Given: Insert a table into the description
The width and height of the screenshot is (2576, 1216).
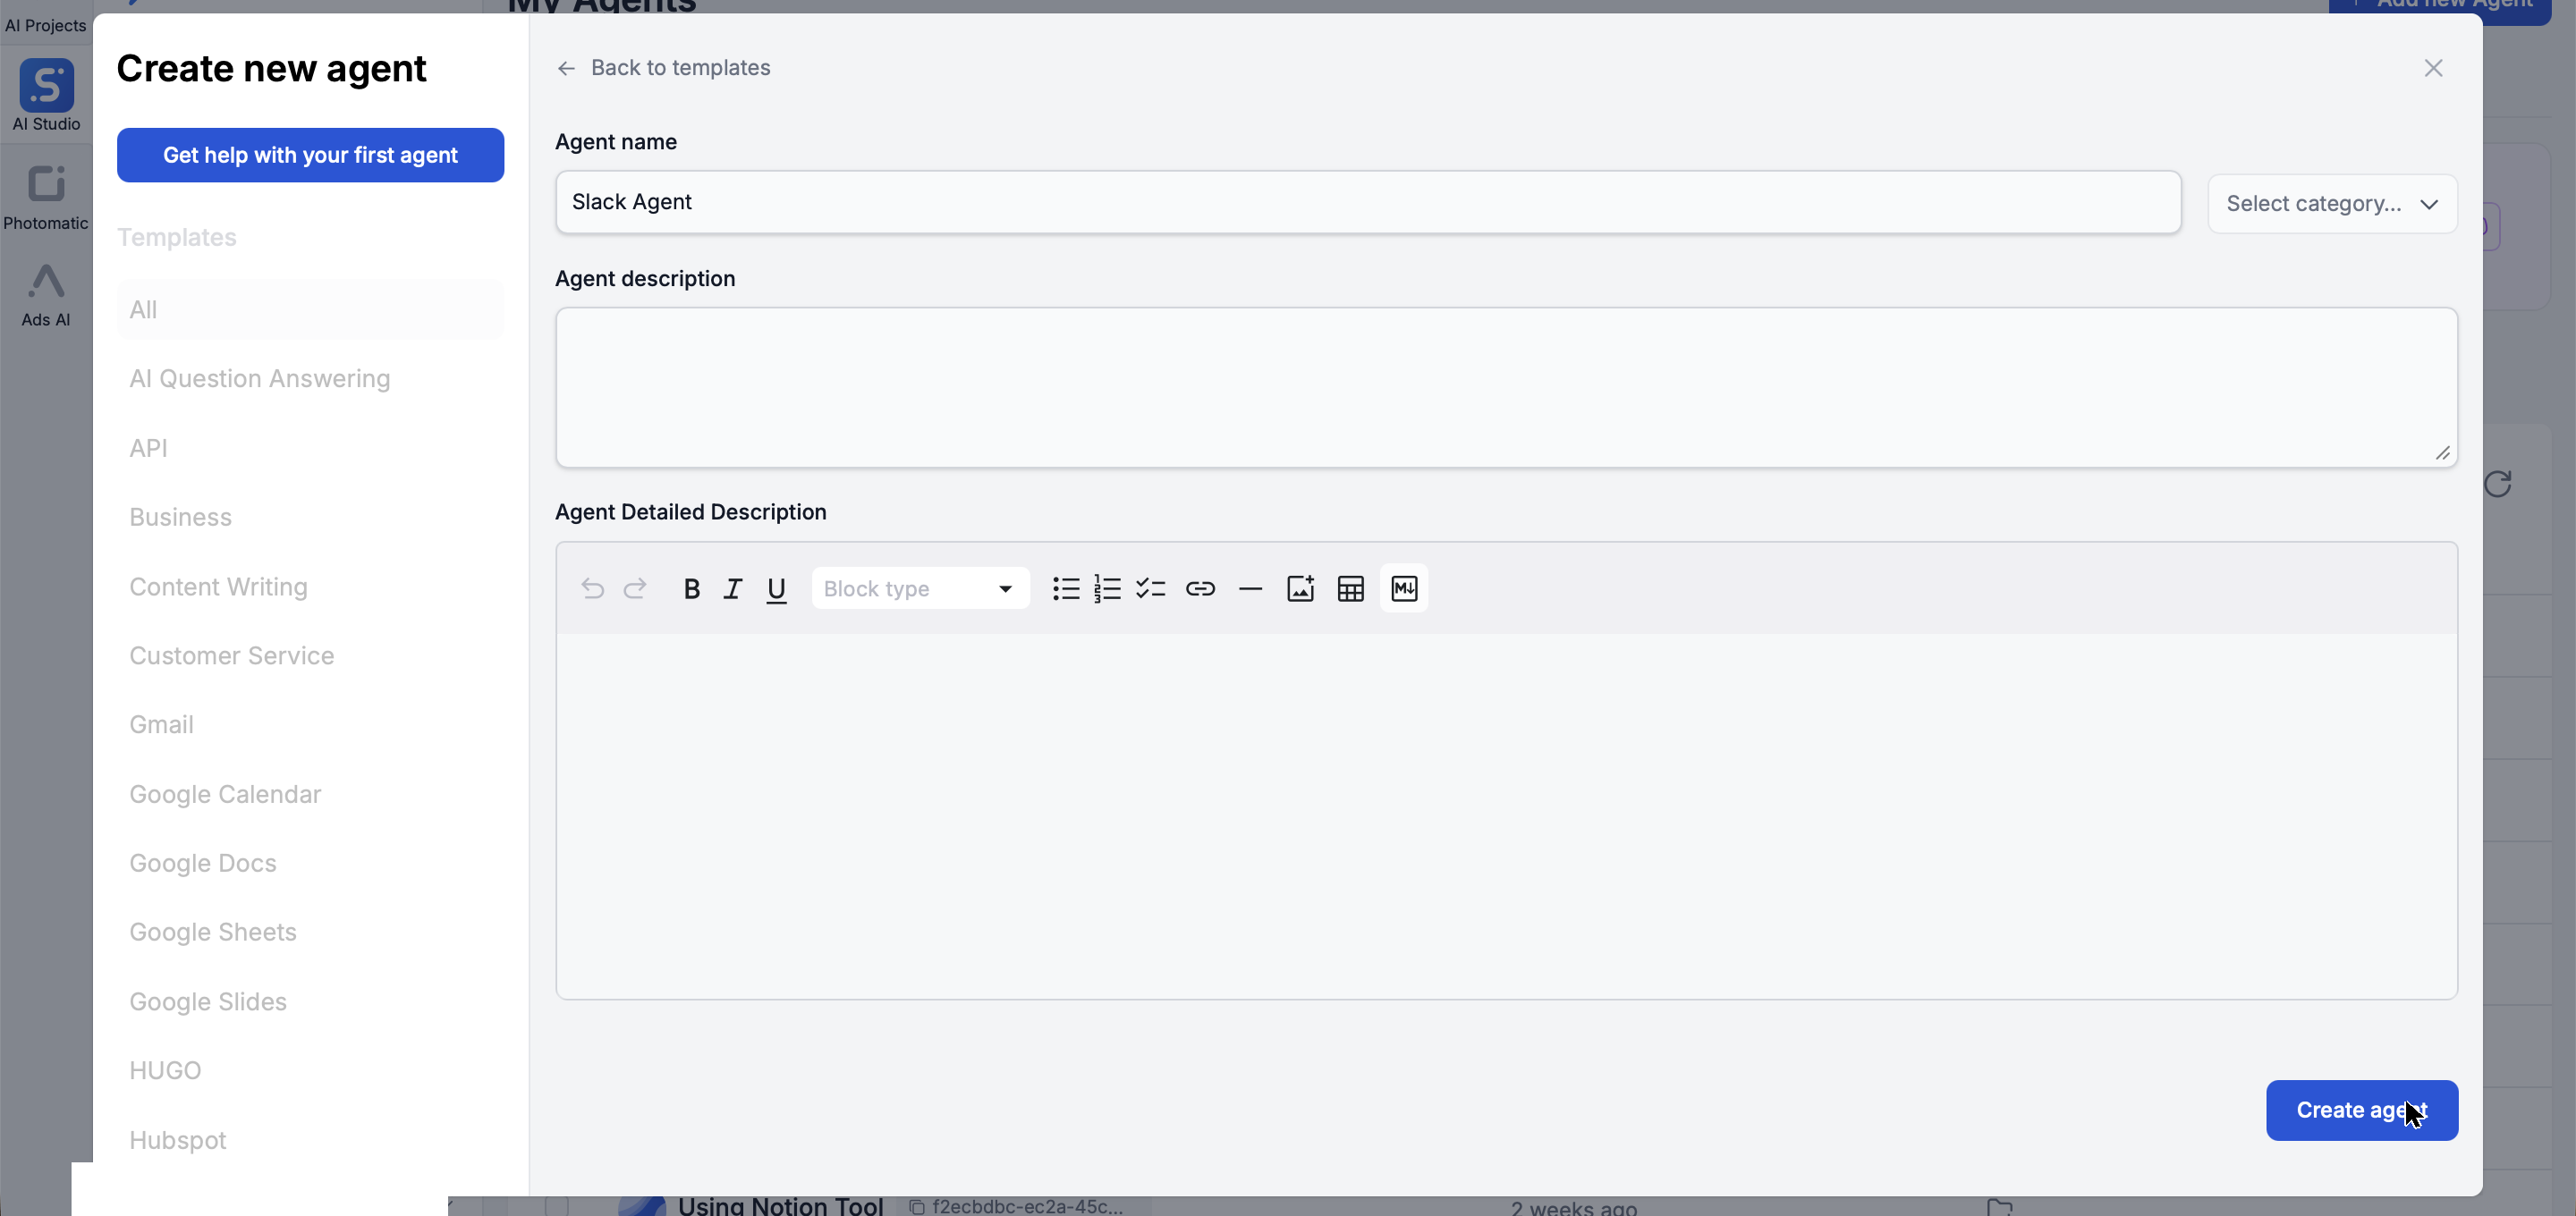Looking at the screenshot, I should click(x=1351, y=589).
